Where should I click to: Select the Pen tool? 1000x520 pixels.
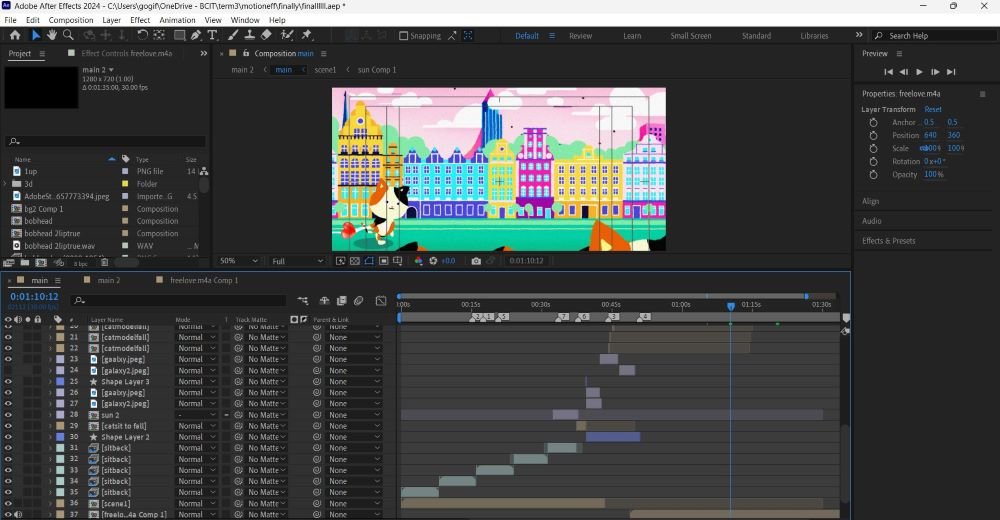[x=197, y=35]
